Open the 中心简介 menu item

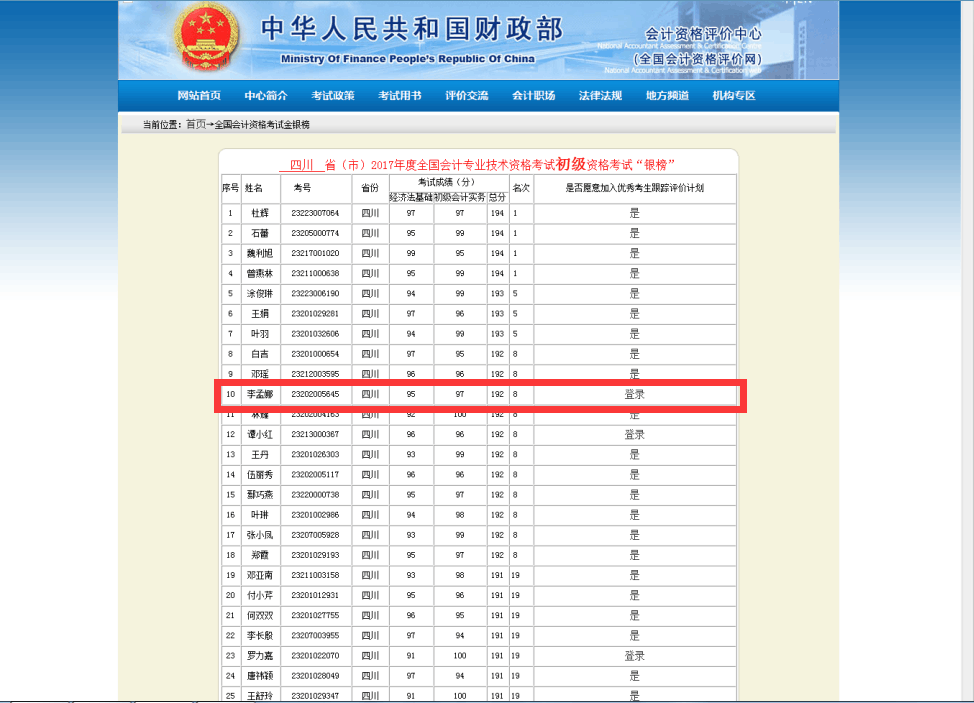(266, 96)
